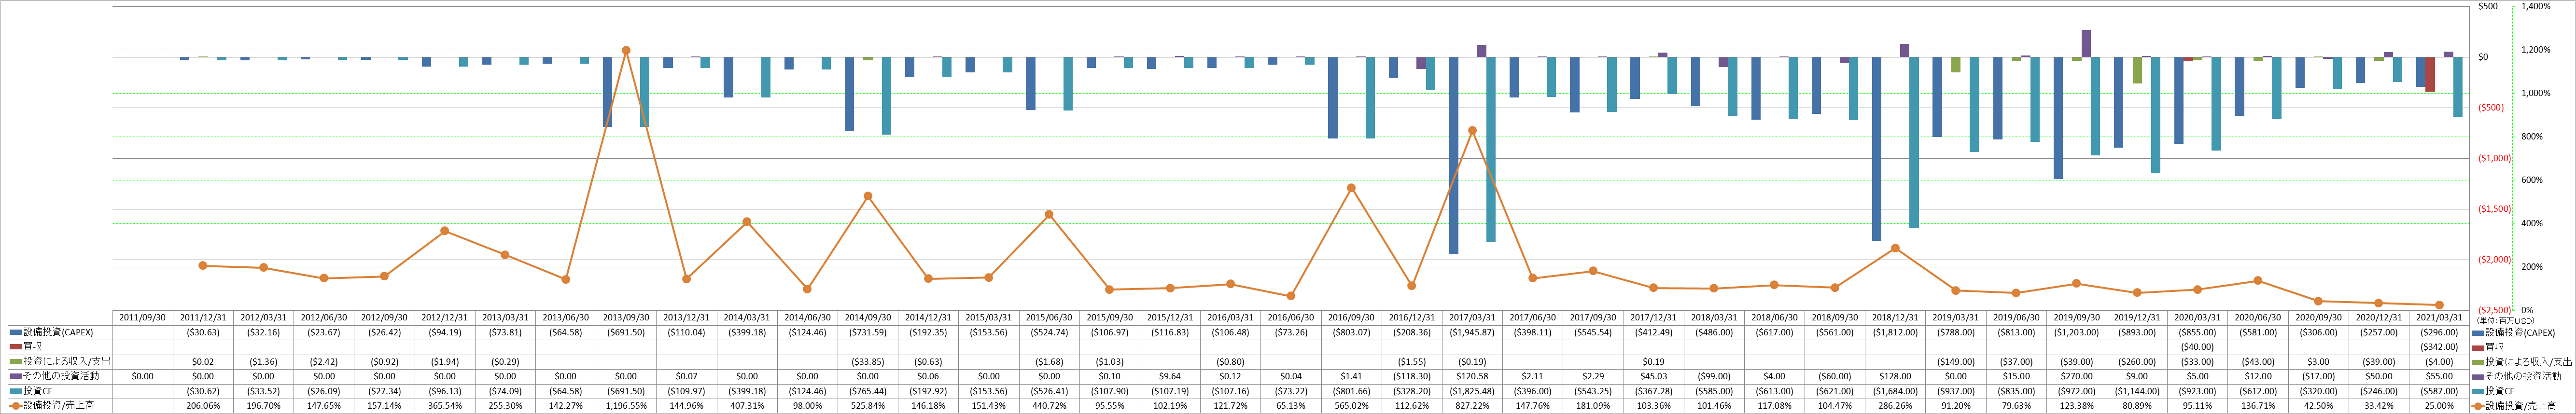The width and height of the screenshot is (2576, 414).
Task: Click the $55.00 other investing cell
Action: (x=2439, y=376)
